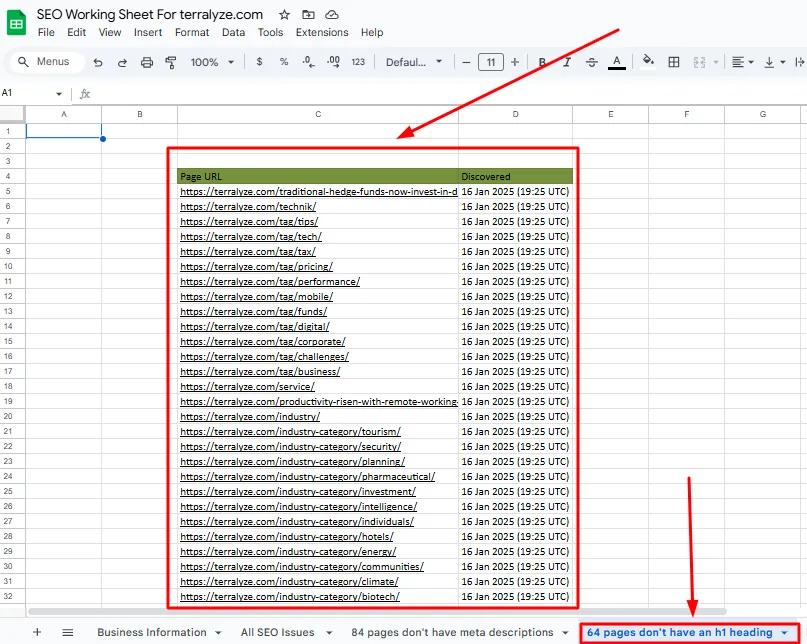
Task: Format as percent
Action: tap(284, 62)
